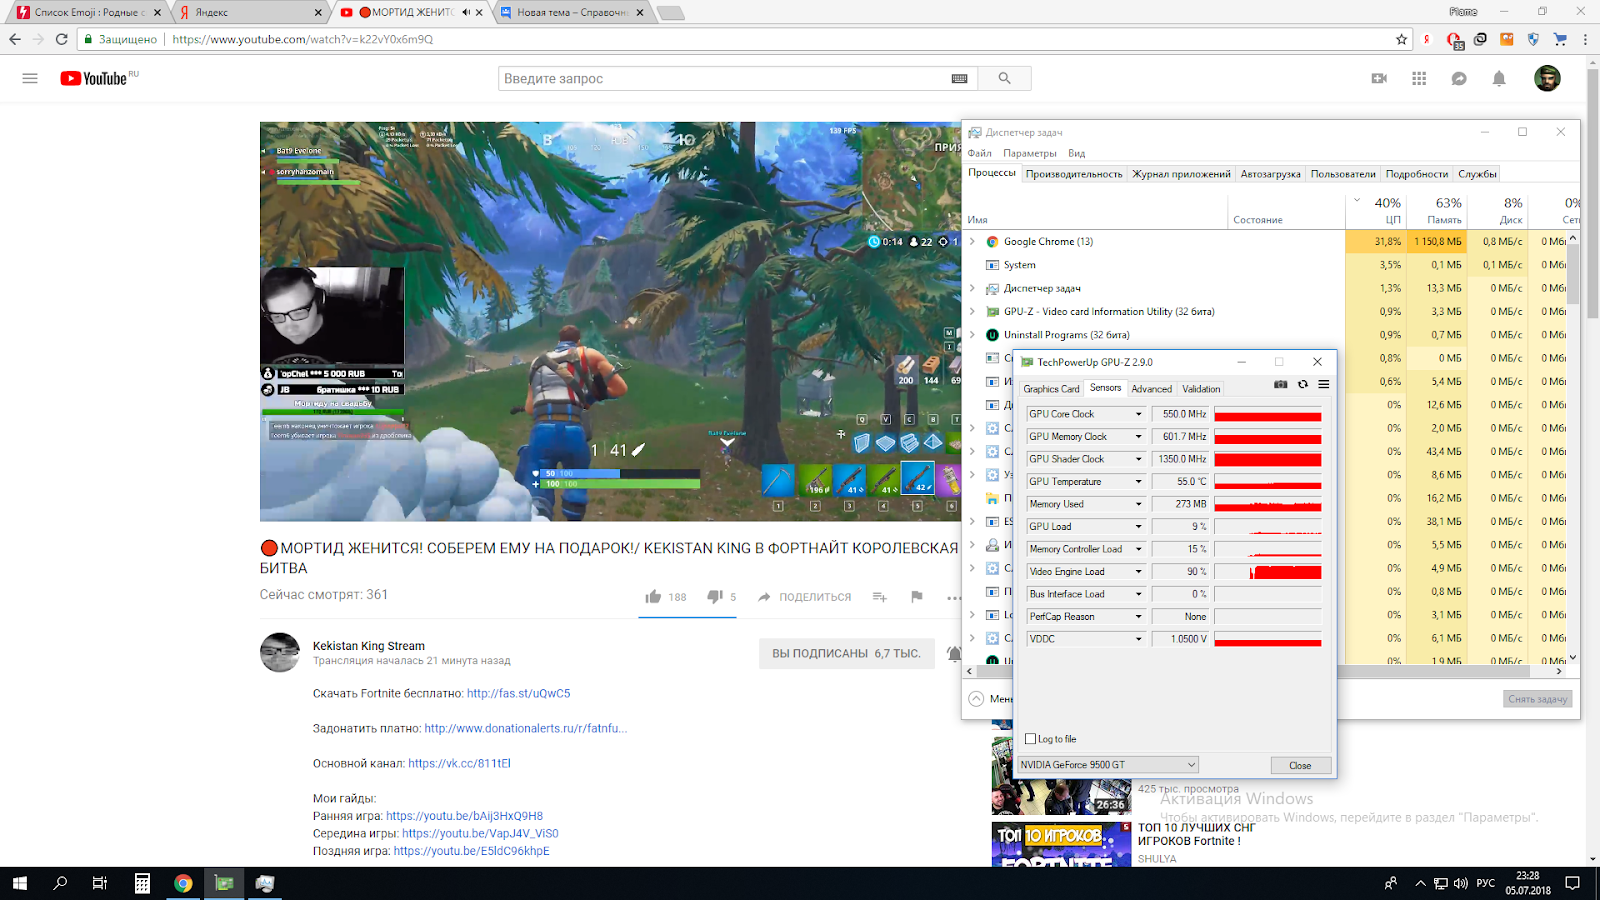The width and height of the screenshot is (1600, 900).
Task: Open the Windows action center notifications
Action: coord(1573,883)
